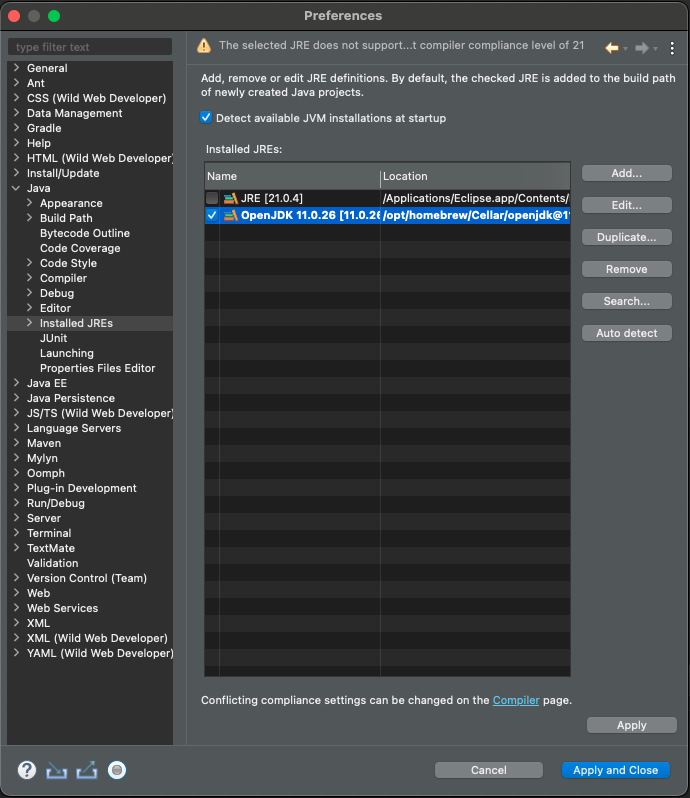The height and width of the screenshot is (798, 690).
Task: Select Properties Files Editor page
Action: [x=98, y=368]
